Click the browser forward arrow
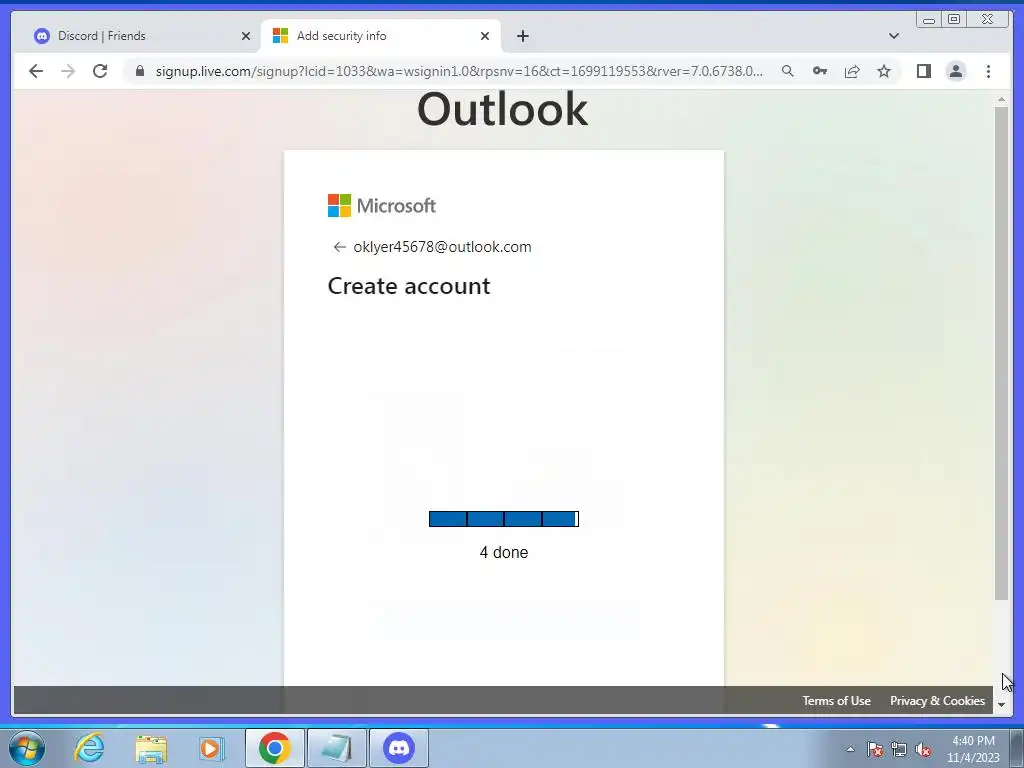 click(68, 71)
